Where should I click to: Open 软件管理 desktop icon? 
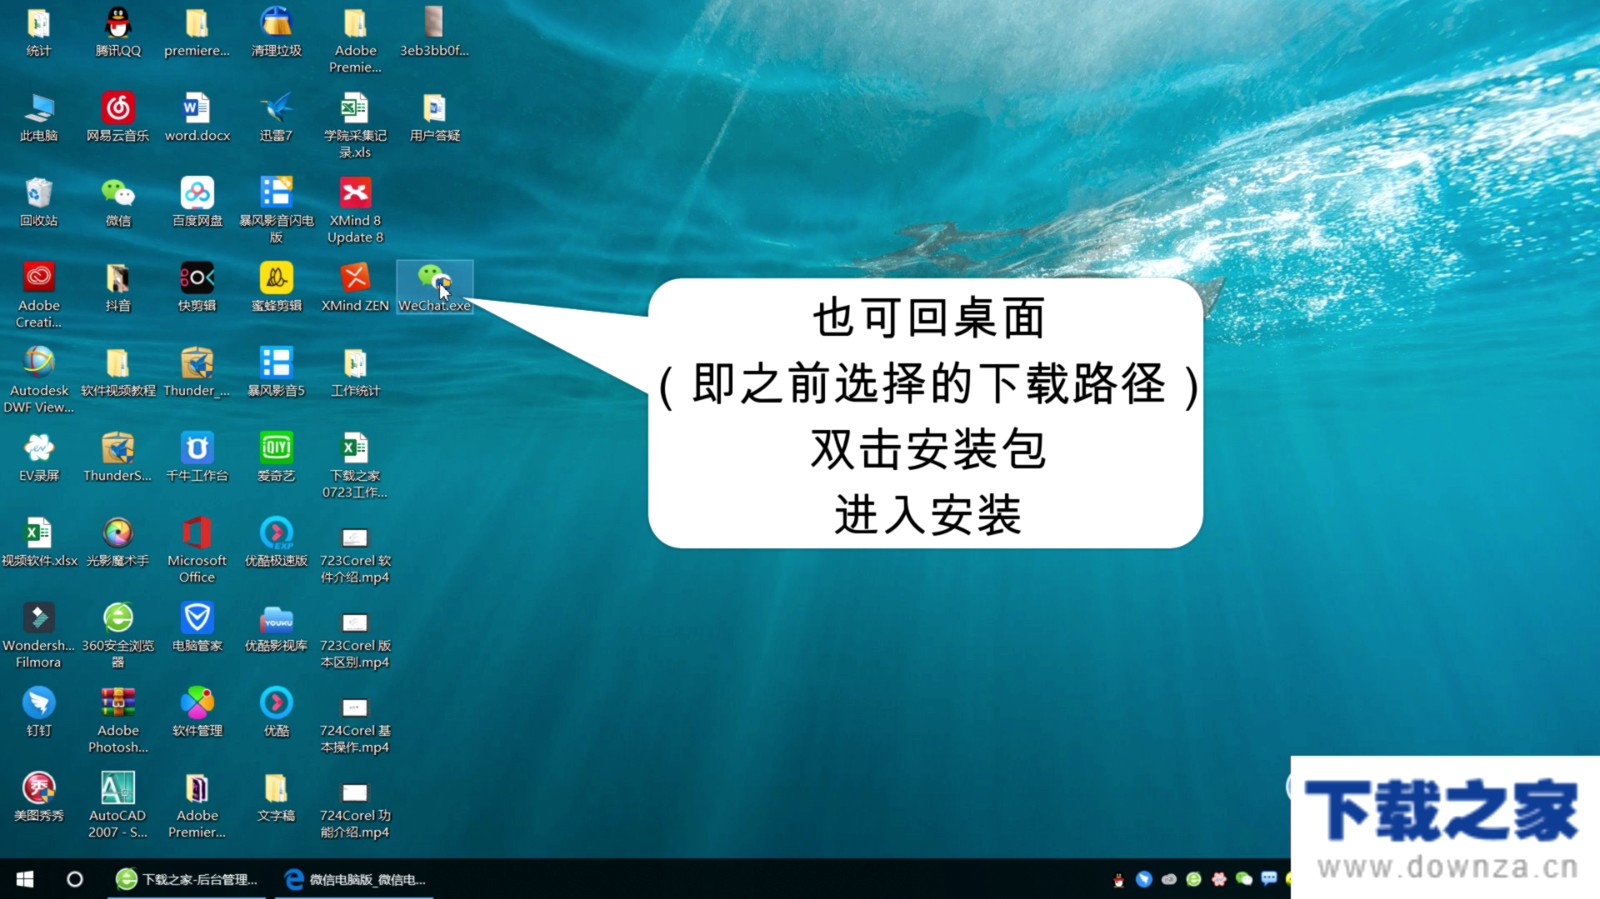click(x=197, y=711)
